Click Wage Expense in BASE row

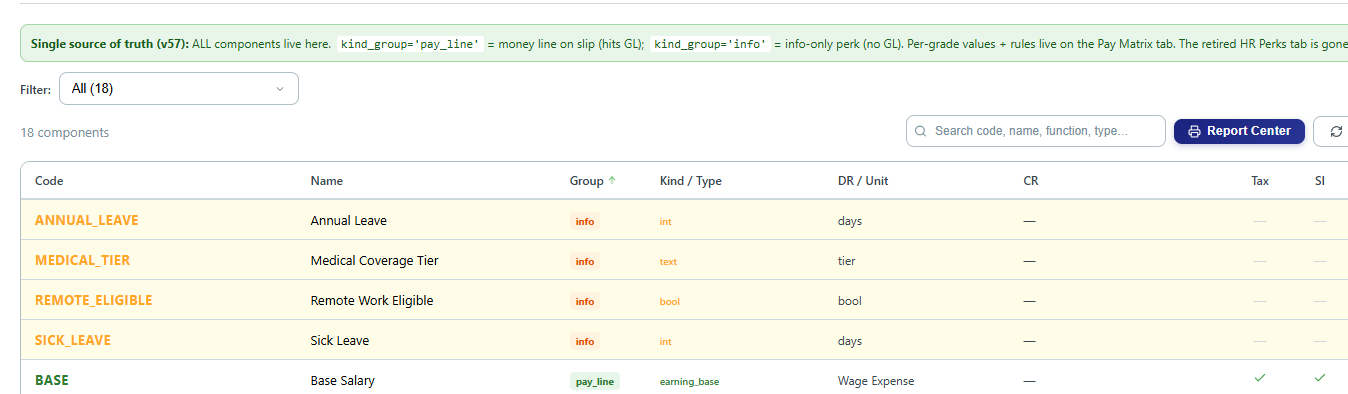(876, 380)
